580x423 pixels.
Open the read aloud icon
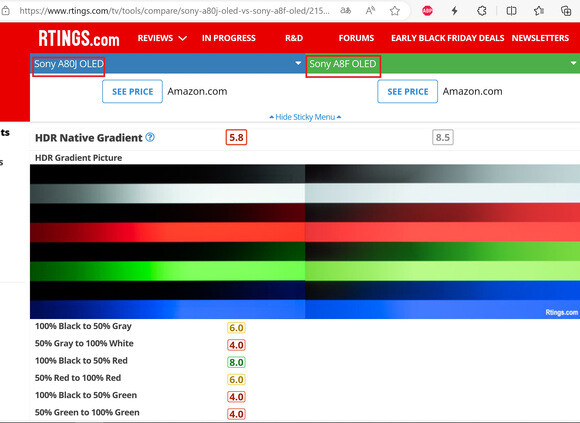370,11
